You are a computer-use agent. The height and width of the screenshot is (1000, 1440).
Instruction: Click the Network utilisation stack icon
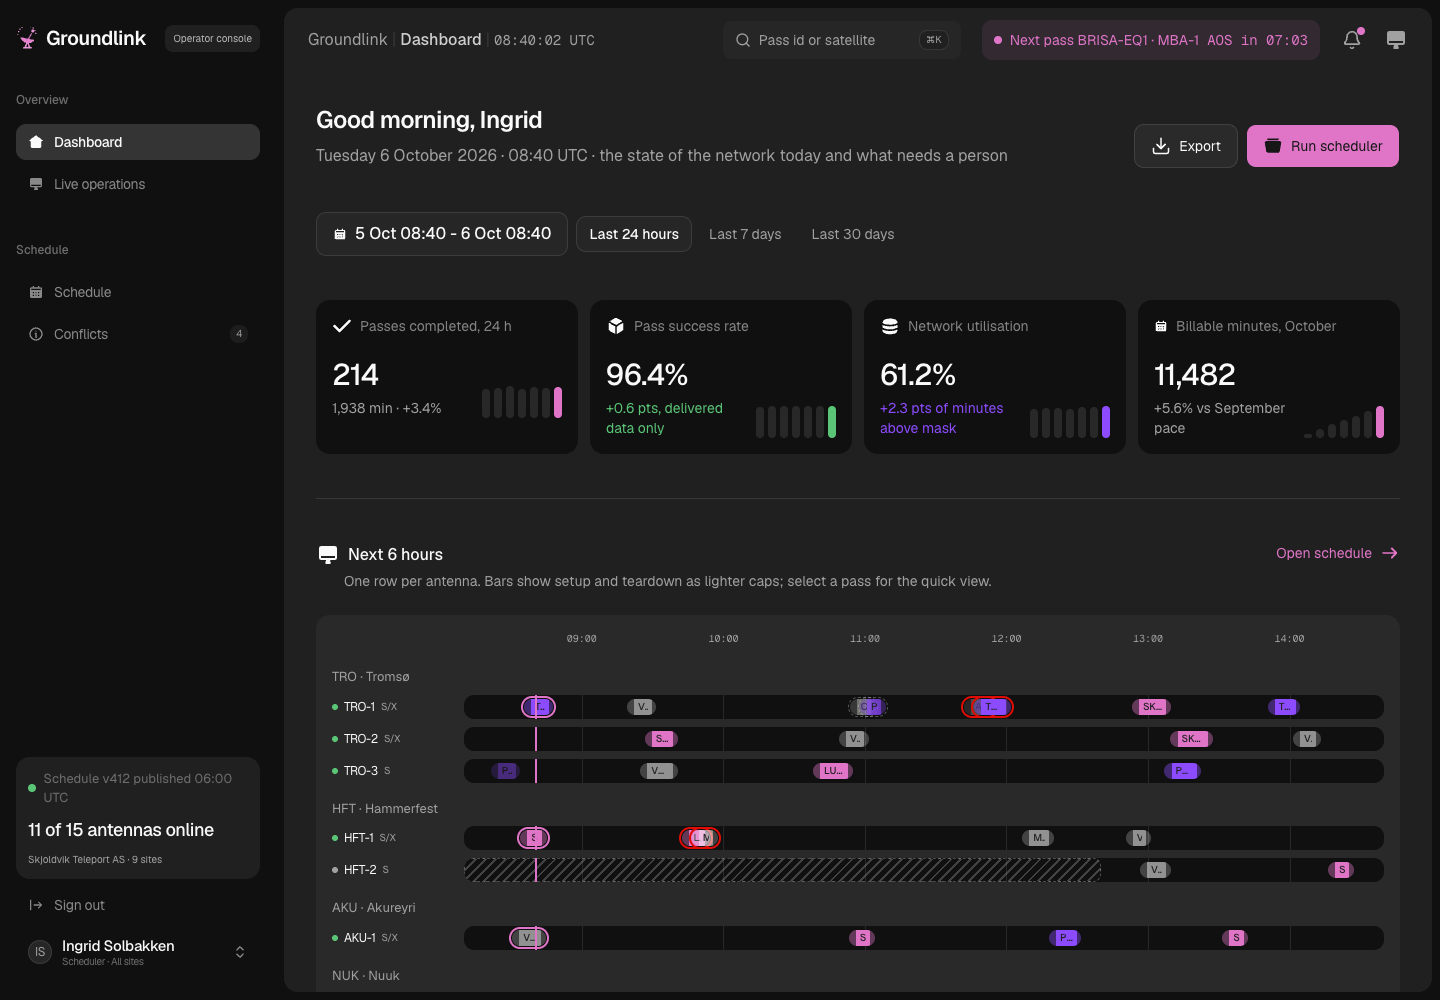pyautogui.click(x=890, y=326)
